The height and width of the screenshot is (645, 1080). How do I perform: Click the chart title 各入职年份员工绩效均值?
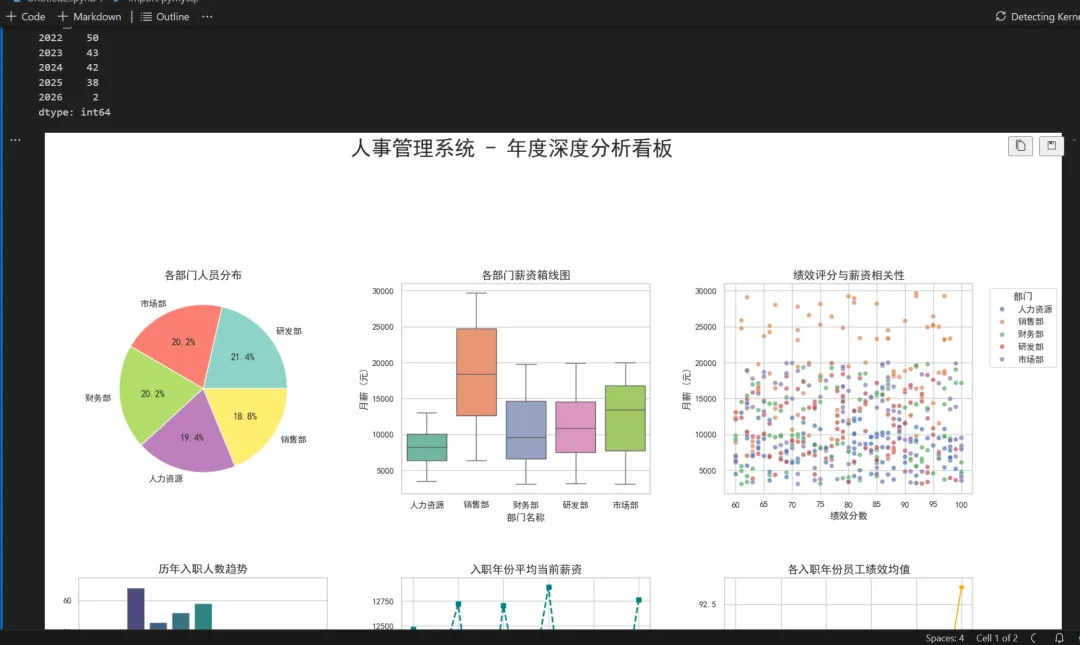849,569
